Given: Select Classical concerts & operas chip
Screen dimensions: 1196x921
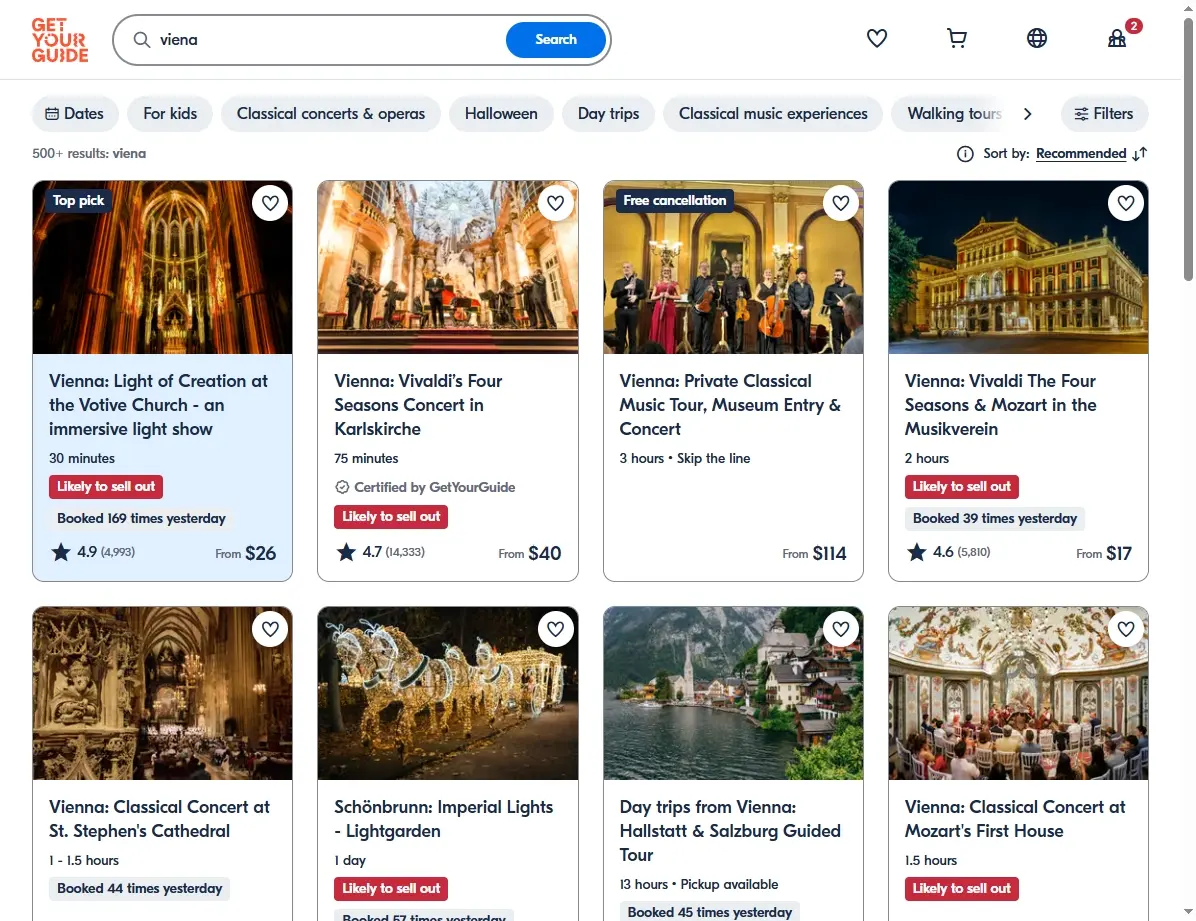Looking at the screenshot, I should tap(331, 114).
